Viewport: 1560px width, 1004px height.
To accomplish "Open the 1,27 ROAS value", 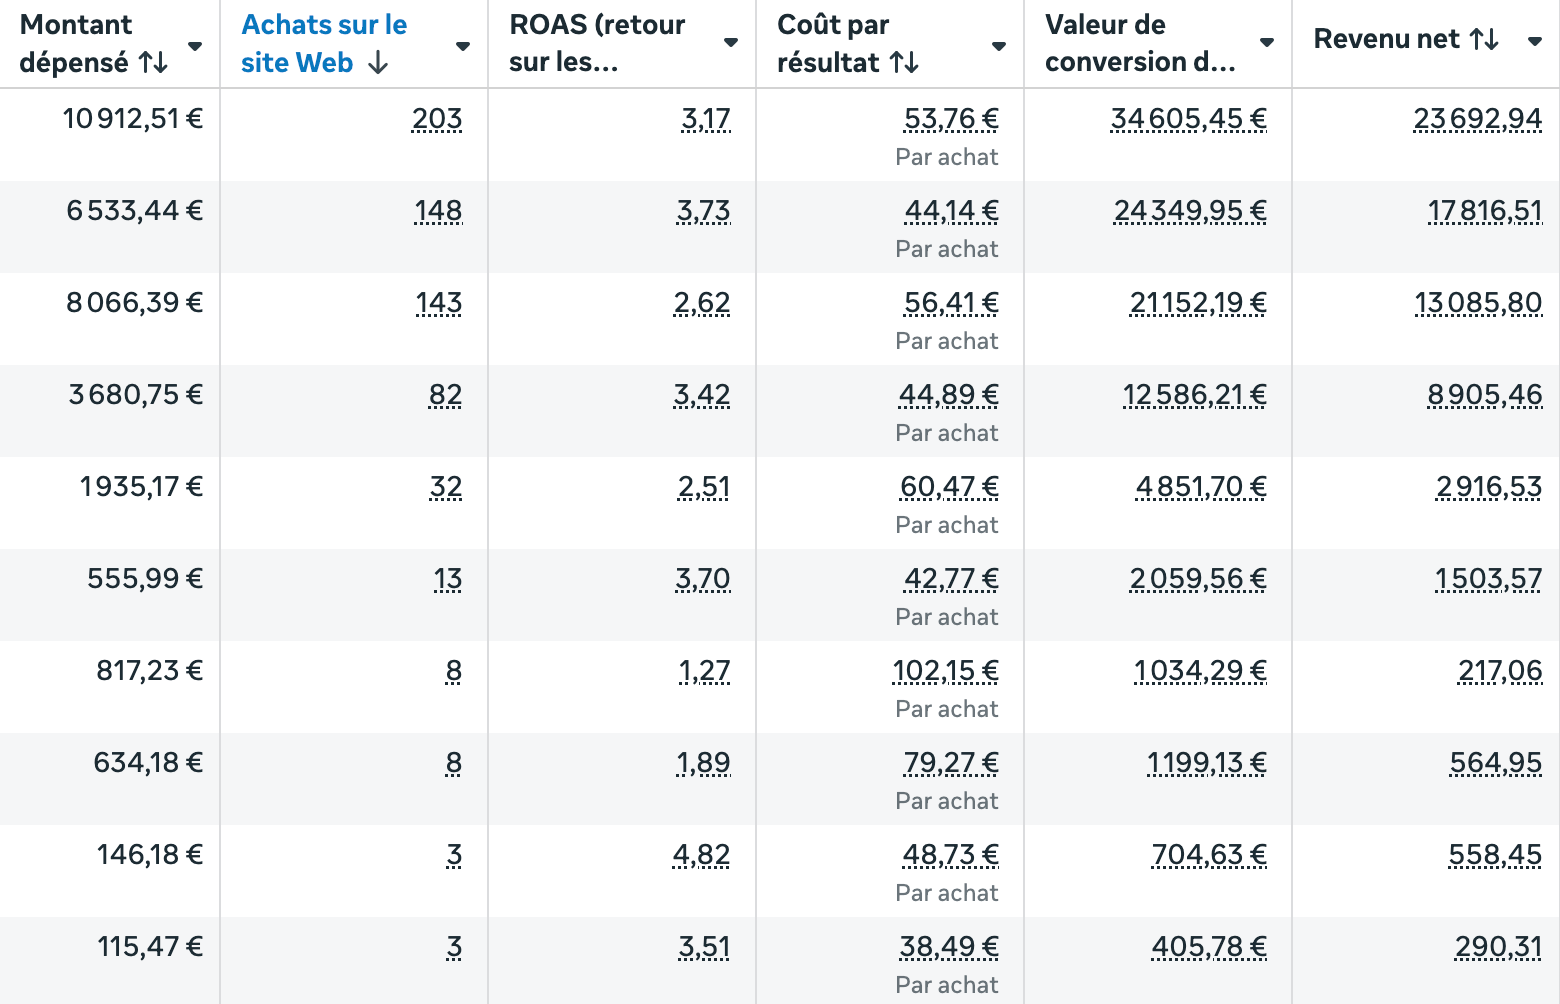I will click(704, 671).
